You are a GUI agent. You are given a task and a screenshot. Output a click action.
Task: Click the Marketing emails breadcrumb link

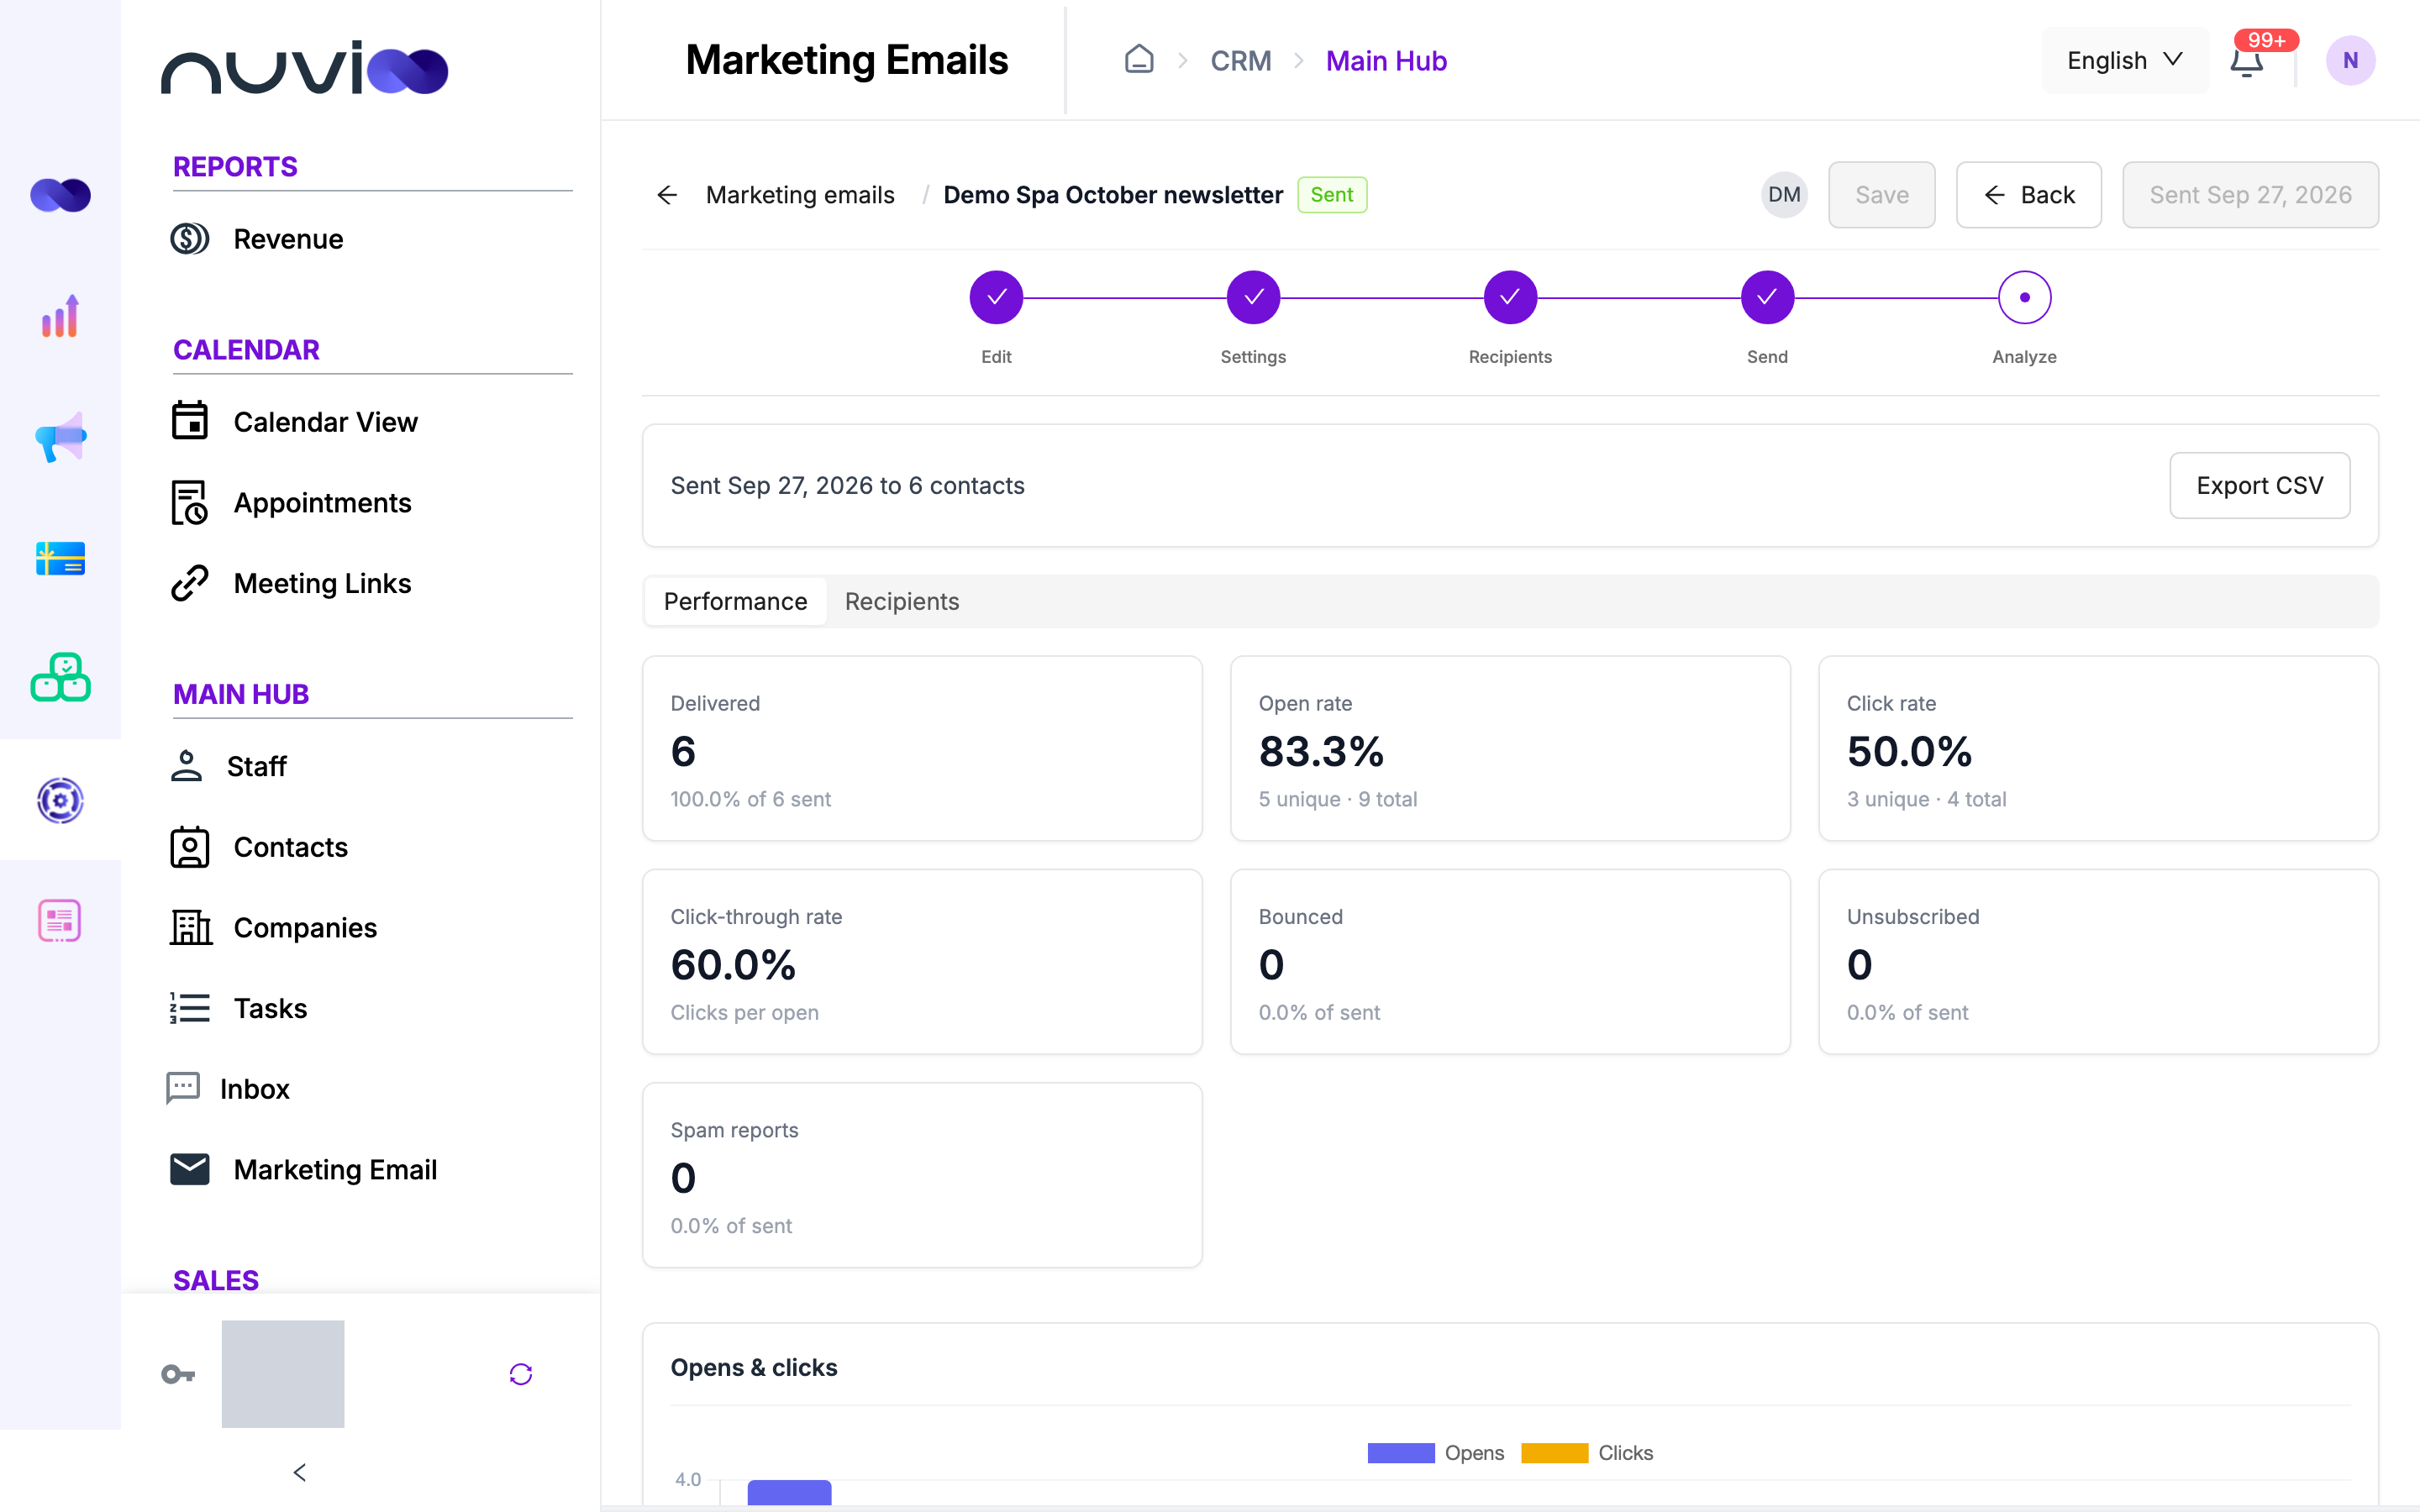[x=800, y=195]
